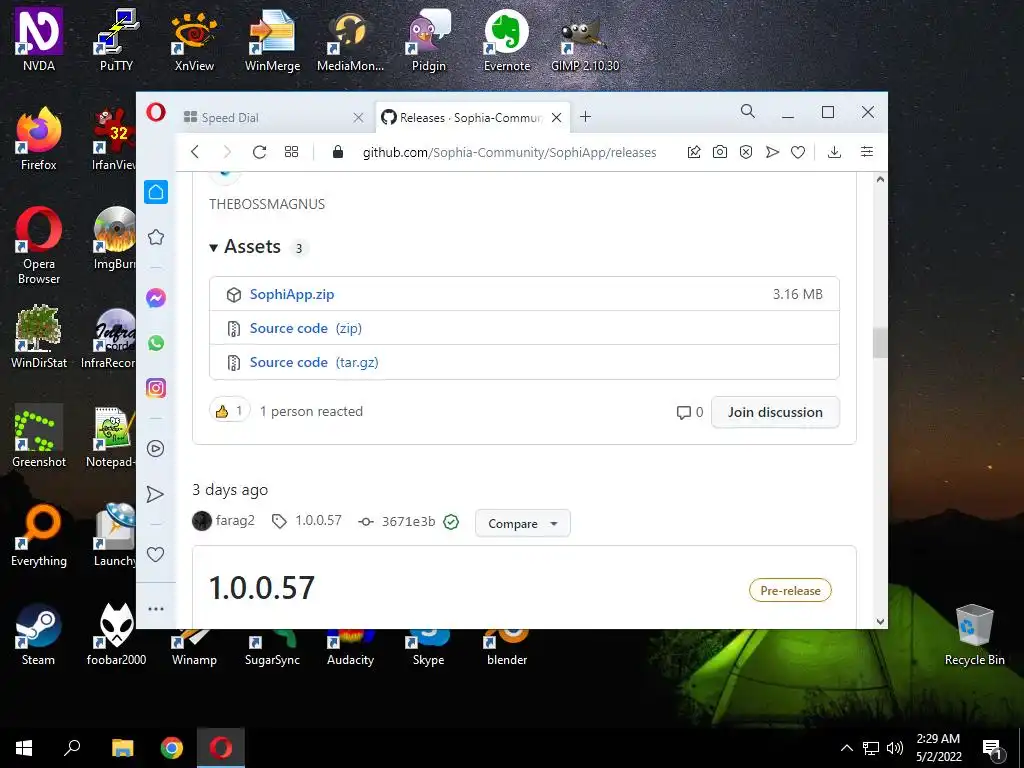Screen dimensions: 1024x768
Task: Open the snapshot camera icon in address bar
Action: point(720,152)
